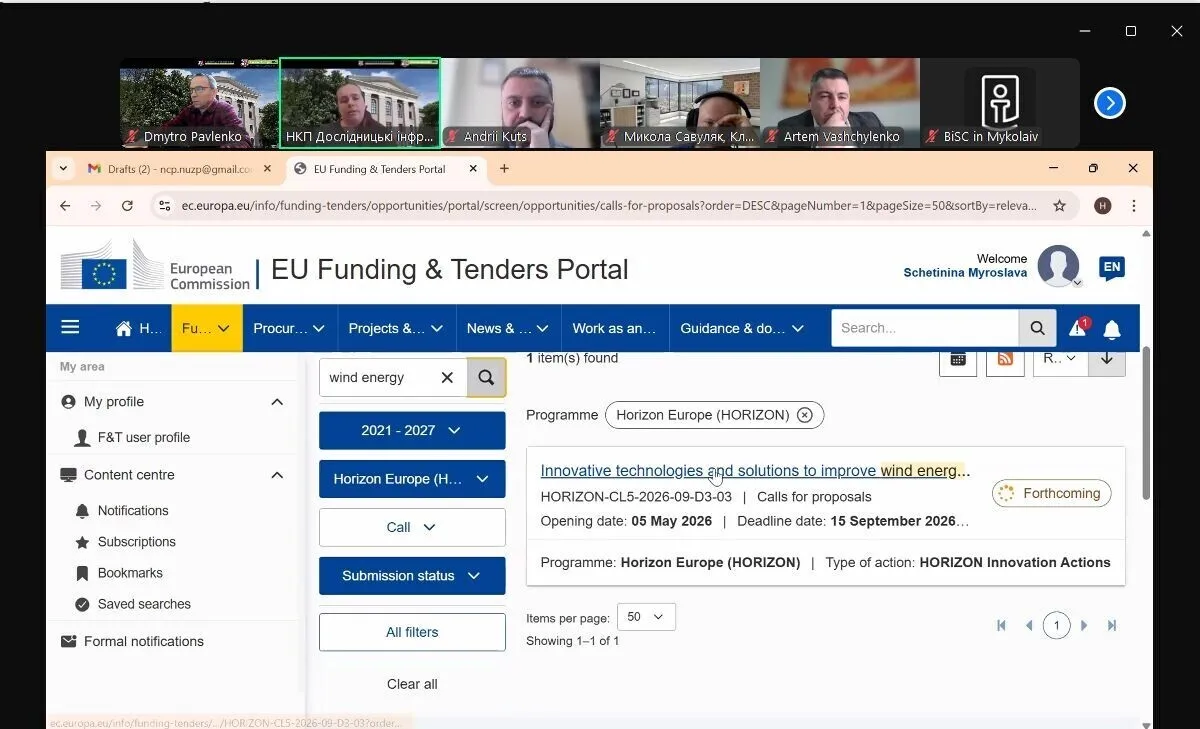Select Dmytro Pavlenko video thumbnail
Screen dimensions: 1200x729
pos(199,103)
